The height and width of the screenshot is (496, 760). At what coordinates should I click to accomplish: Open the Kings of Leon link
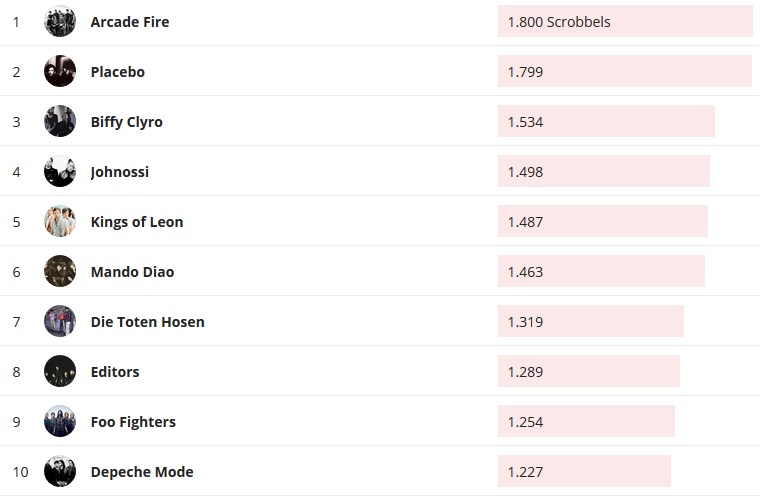coord(137,222)
